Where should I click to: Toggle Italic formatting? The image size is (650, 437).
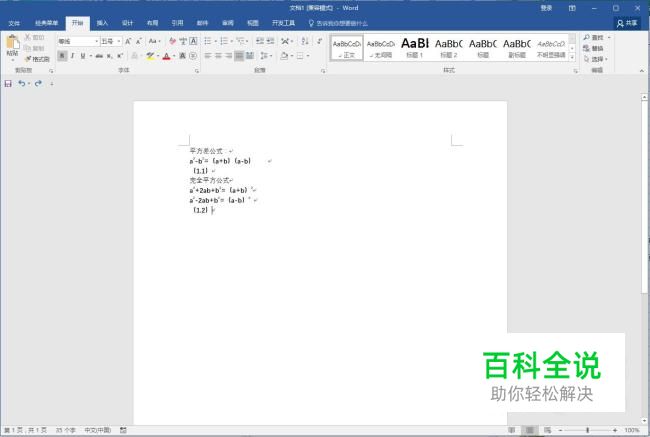(x=73, y=56)
